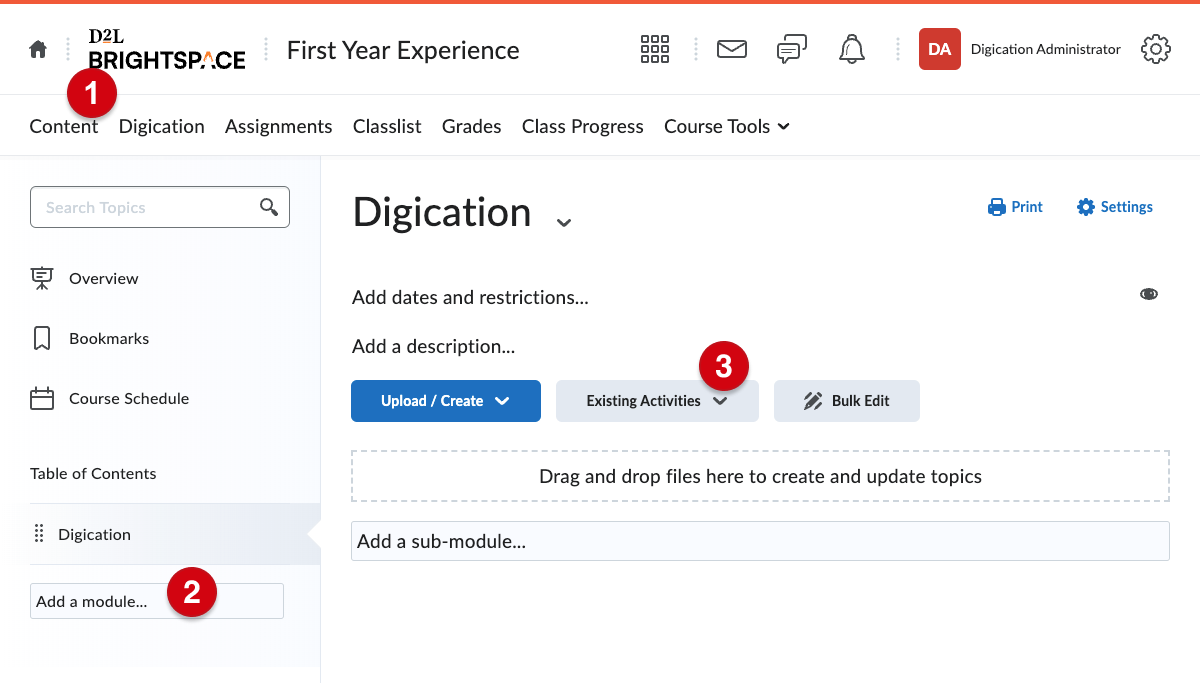Click the Course Schedule calendar icon
This screenshot has width=1200, height=683.
pos(42,398)
